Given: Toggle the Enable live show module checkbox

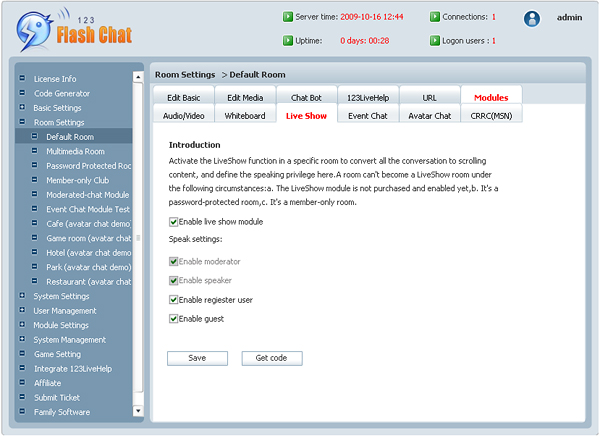Looking at the screenshot, I should click(173, 222).
